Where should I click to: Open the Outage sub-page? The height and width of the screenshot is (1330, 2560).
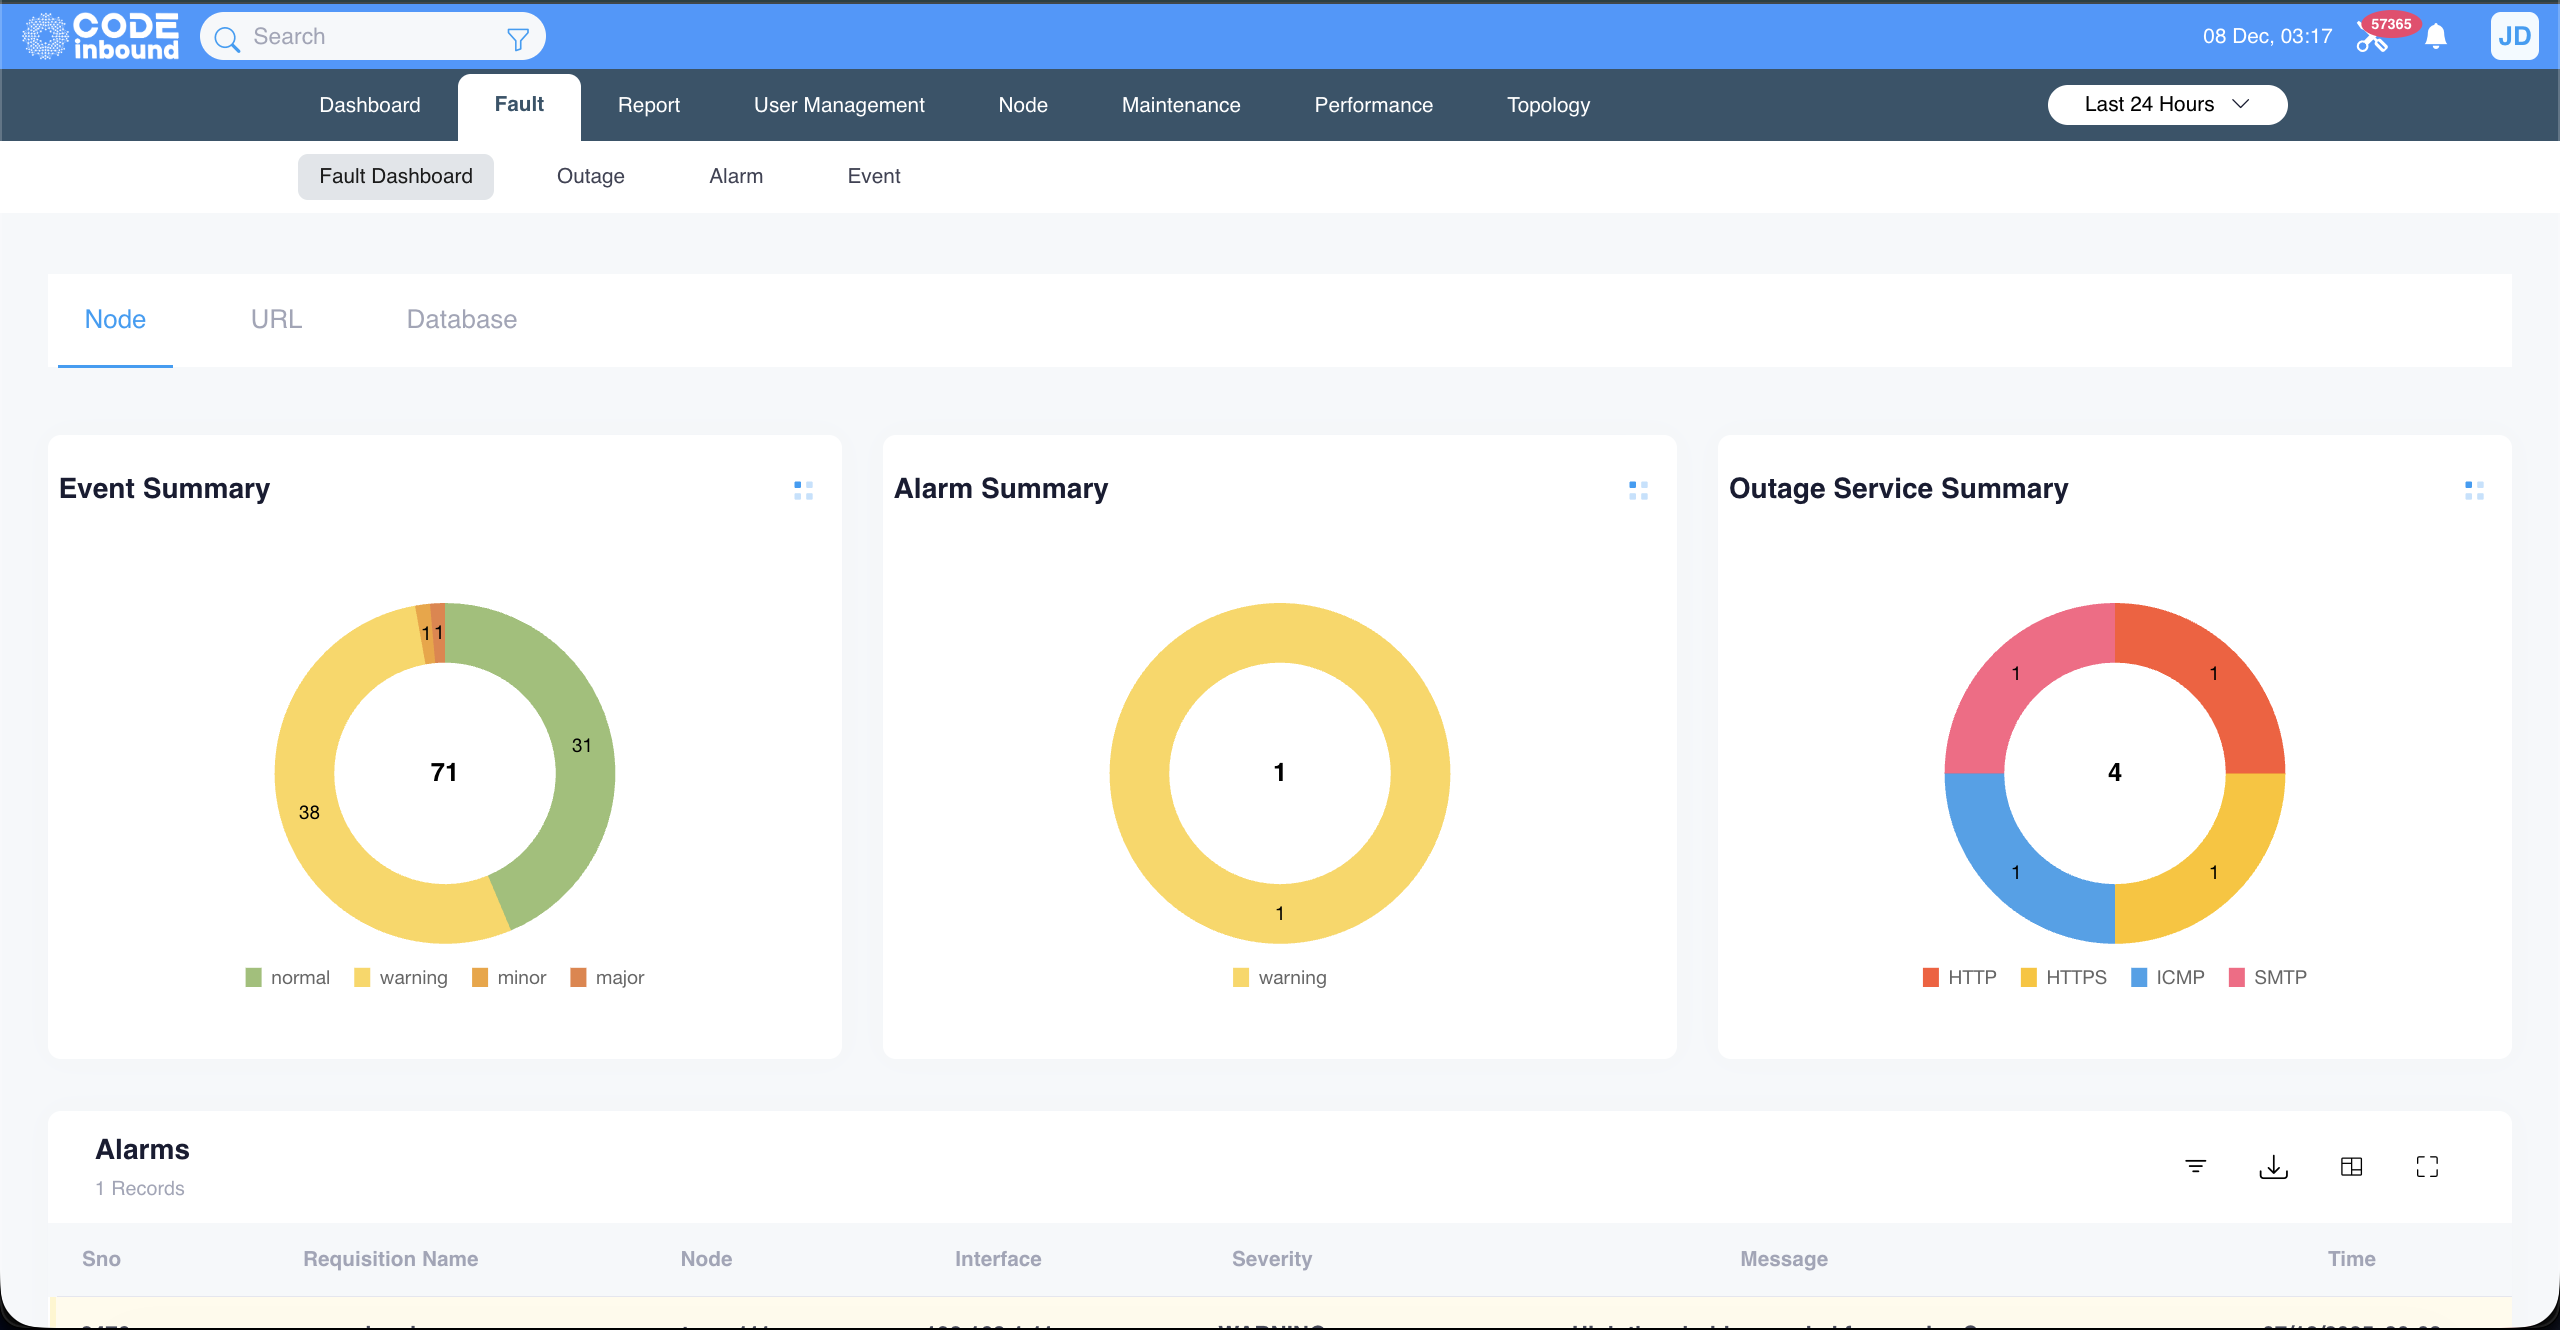(x=590, y=176)
